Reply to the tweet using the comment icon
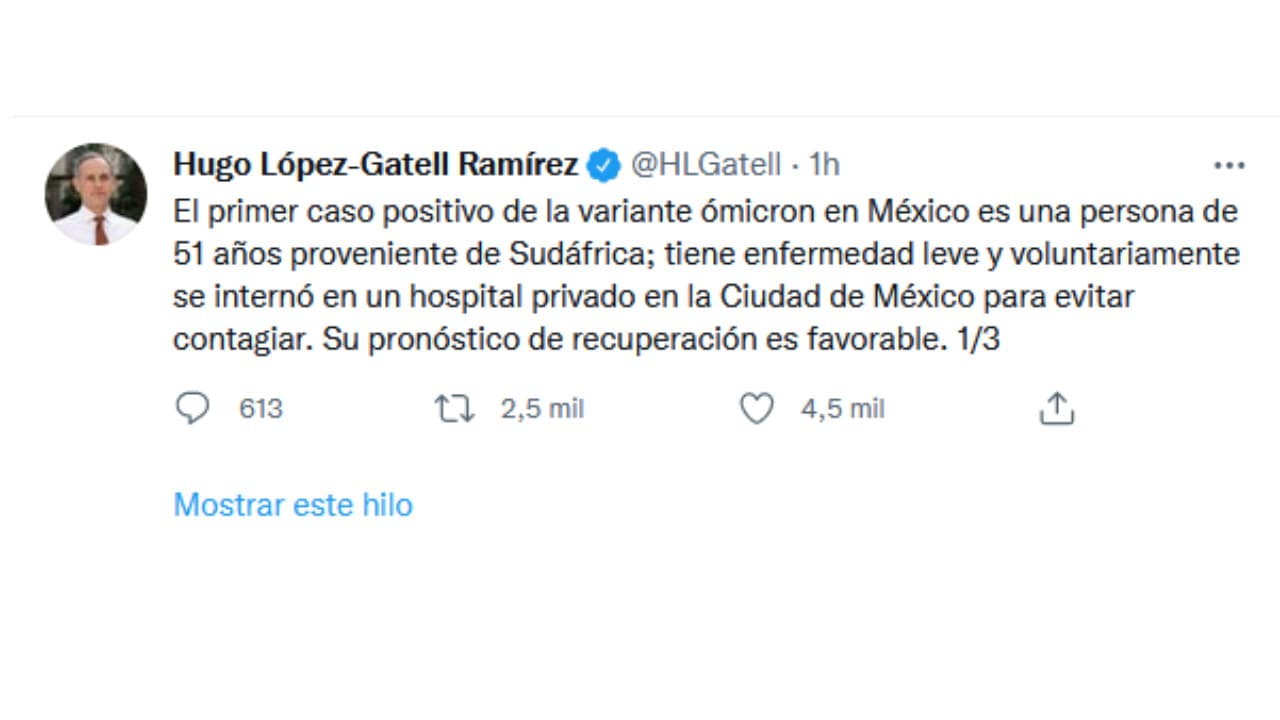The width and height of the screenshot is (1280, 720). (194, 408)
